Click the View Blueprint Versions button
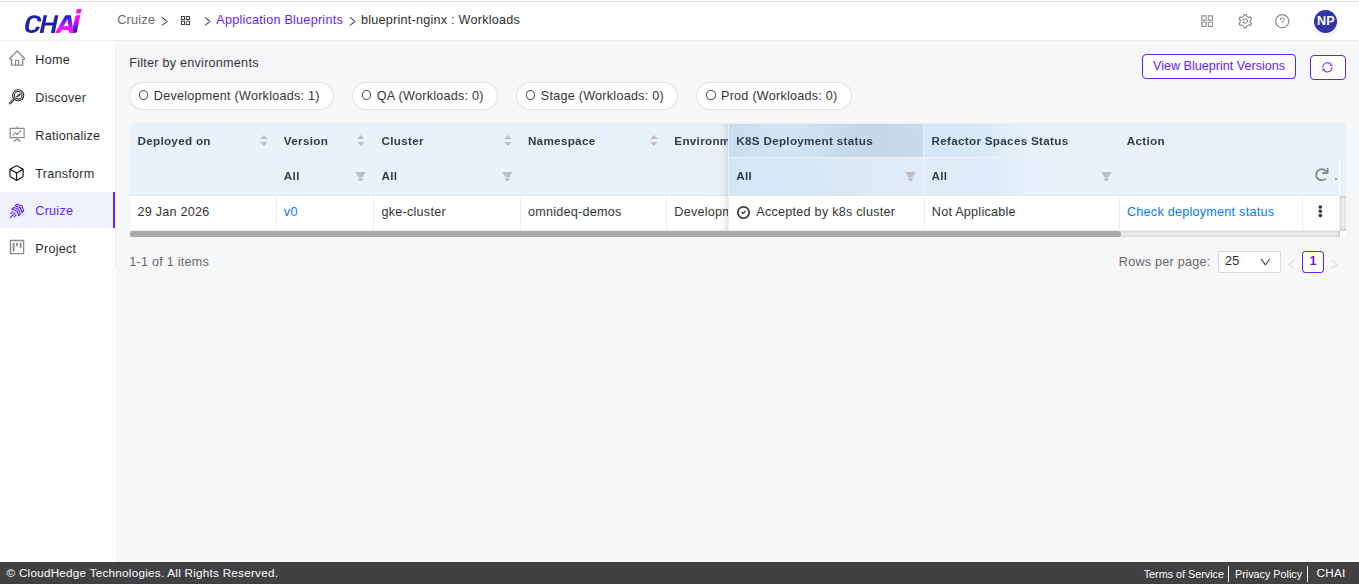This screenshot has width=1359, height=584. tap(1218, 66)
